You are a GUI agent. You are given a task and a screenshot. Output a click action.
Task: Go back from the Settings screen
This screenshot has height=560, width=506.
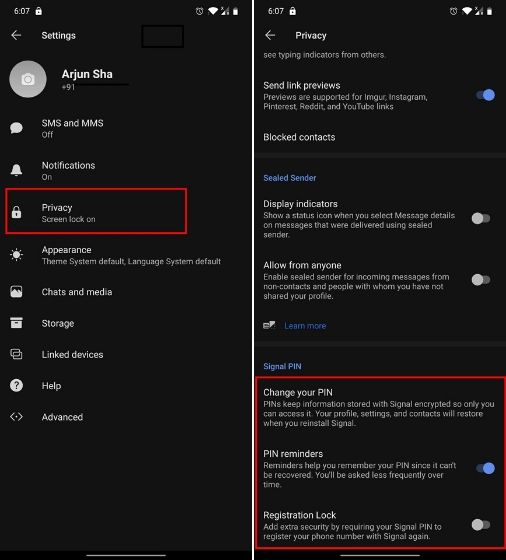pyautogui.click(x=16, y=35)
